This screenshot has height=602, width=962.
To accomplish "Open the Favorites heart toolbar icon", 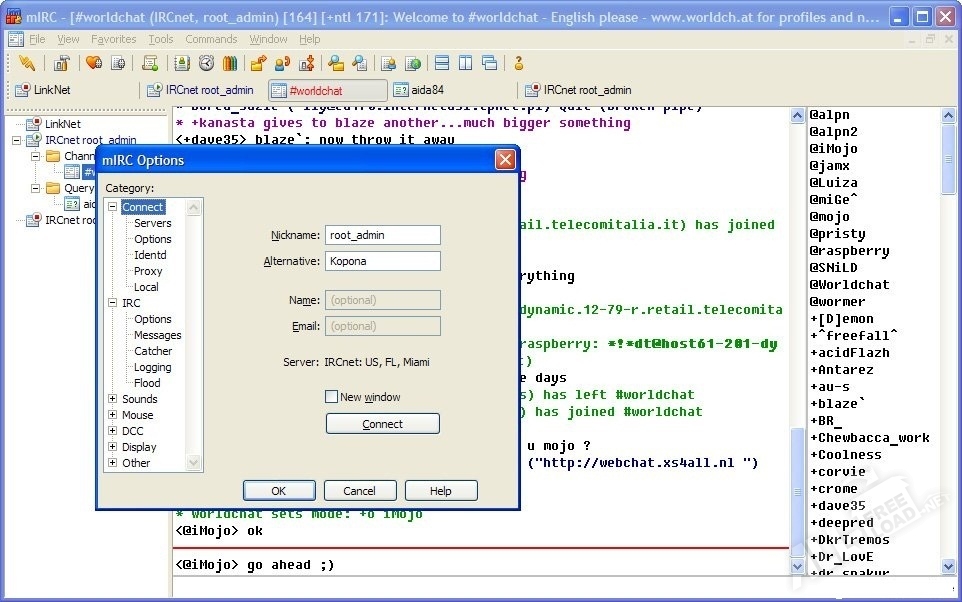I will 94,63.
